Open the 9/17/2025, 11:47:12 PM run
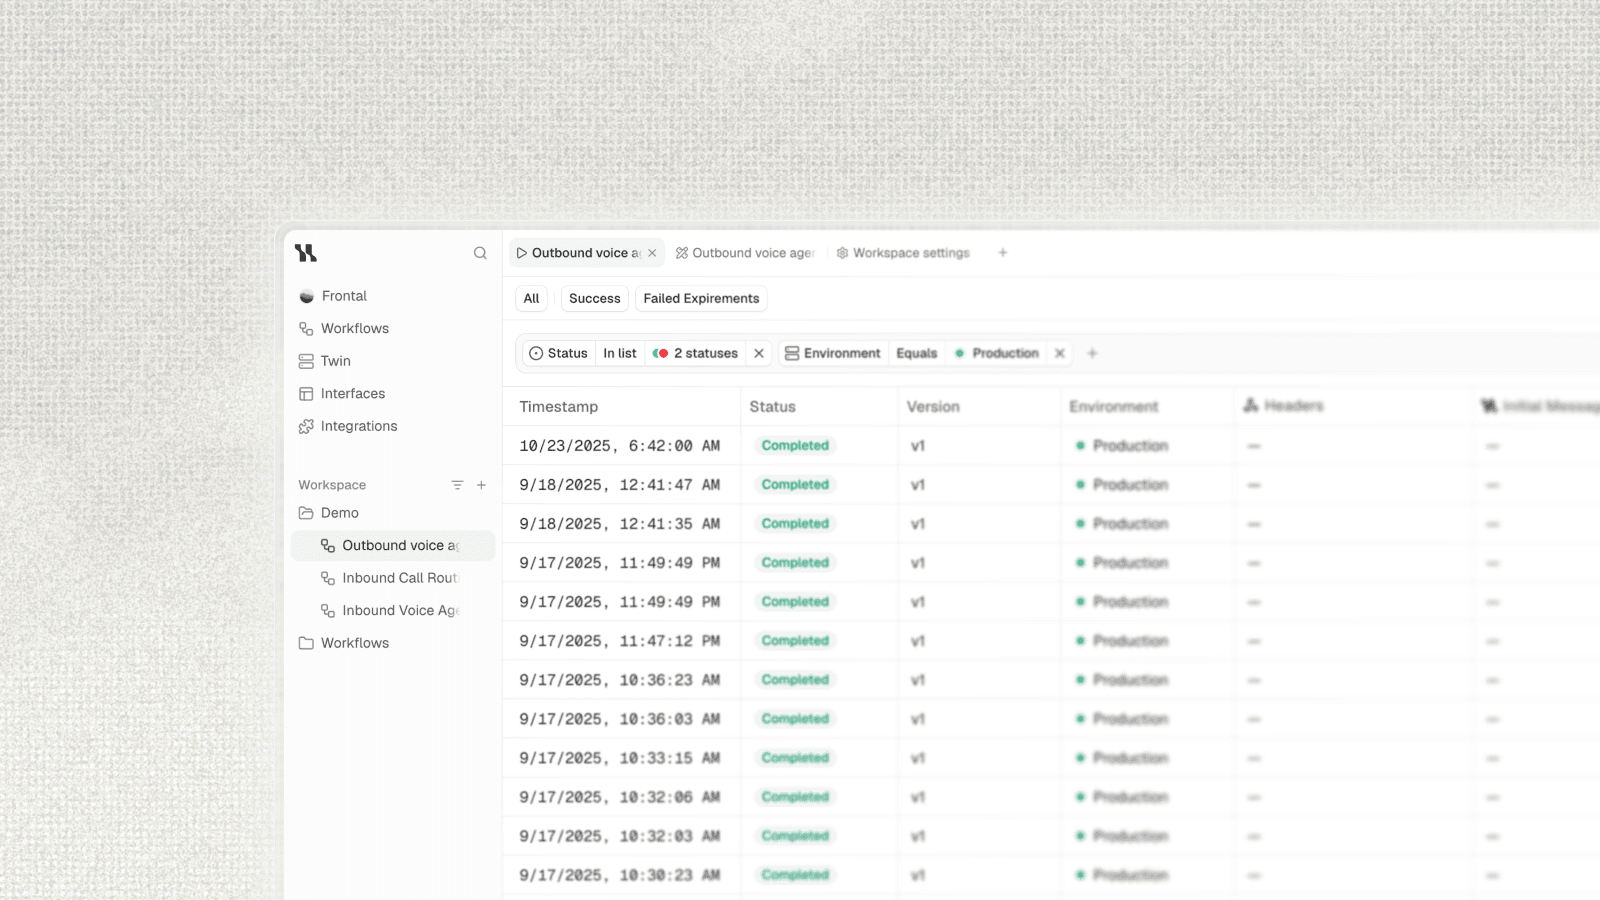1600x900 pixels. point(1050,641)
